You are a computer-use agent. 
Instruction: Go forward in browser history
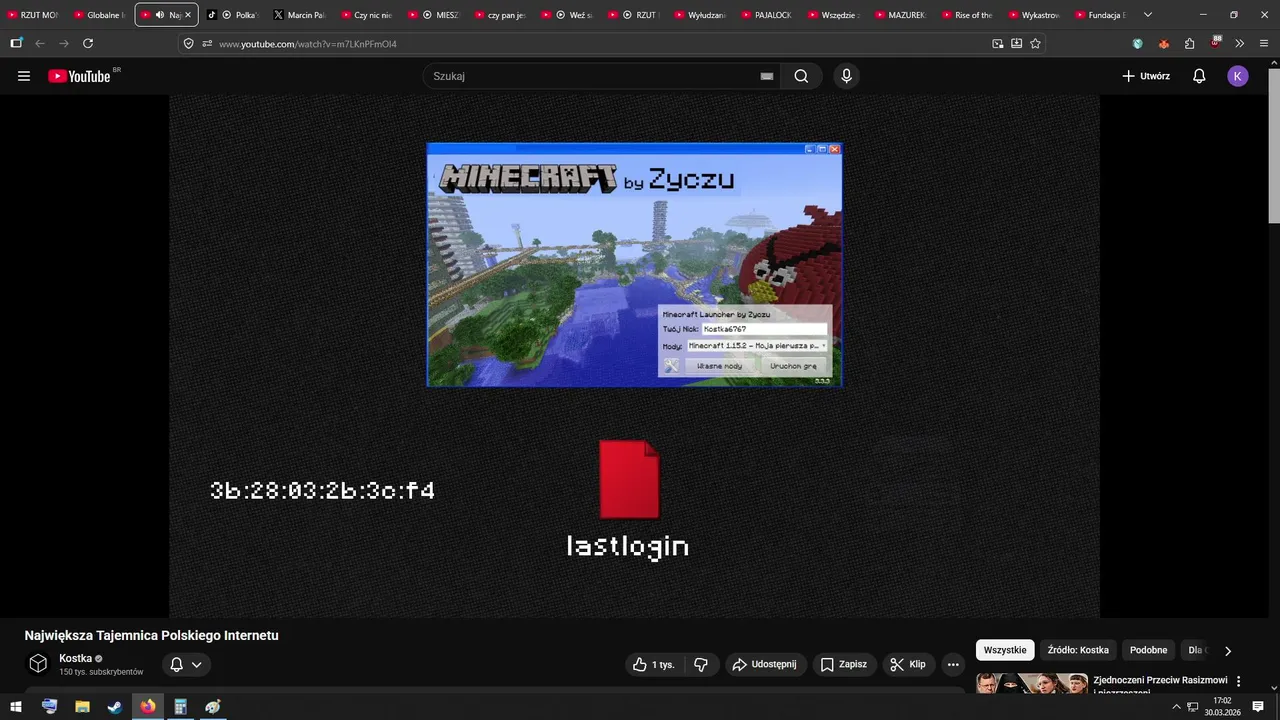pyautogui.click(x=64, y=44)
